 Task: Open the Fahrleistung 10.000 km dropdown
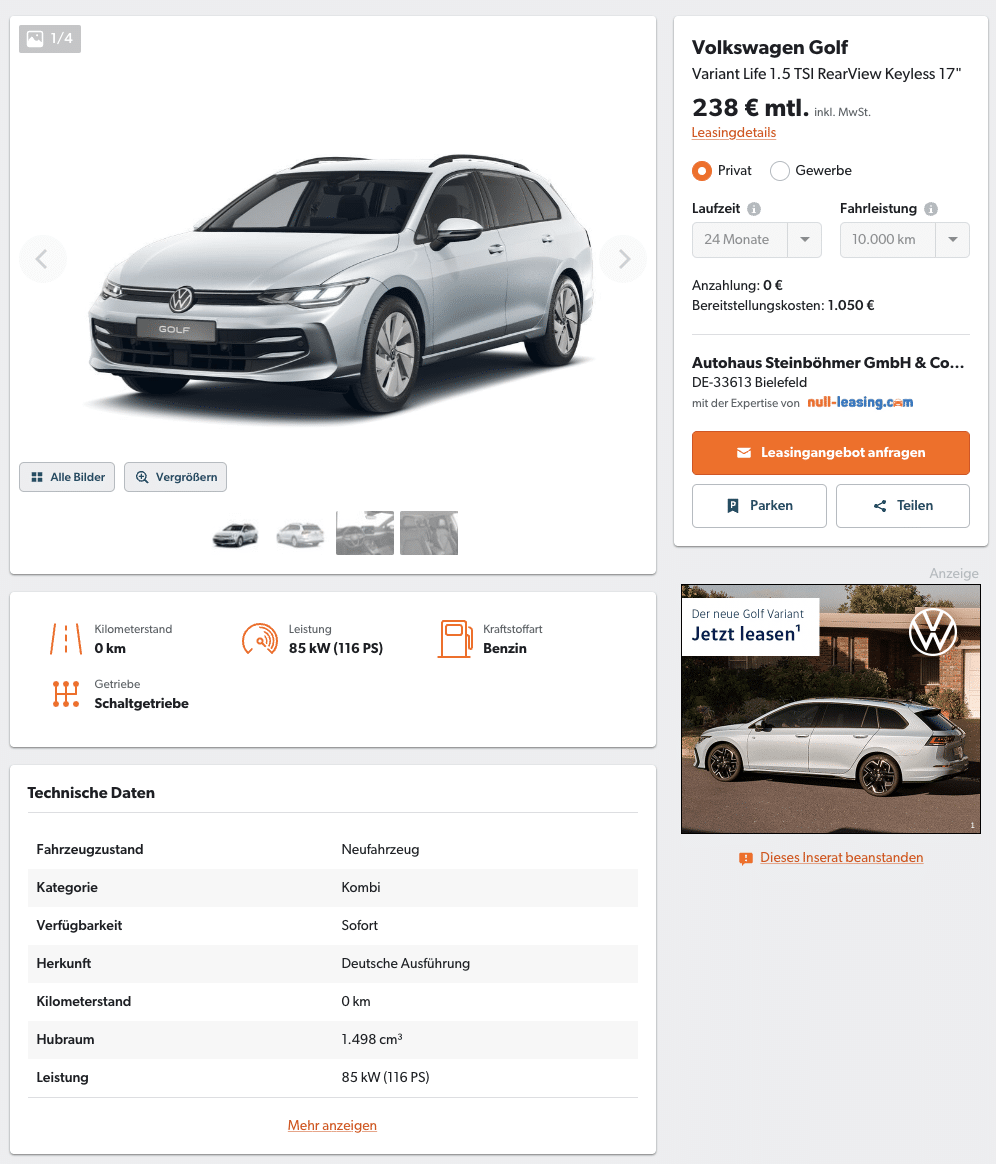pyautogui.click(x=904, y=240)
